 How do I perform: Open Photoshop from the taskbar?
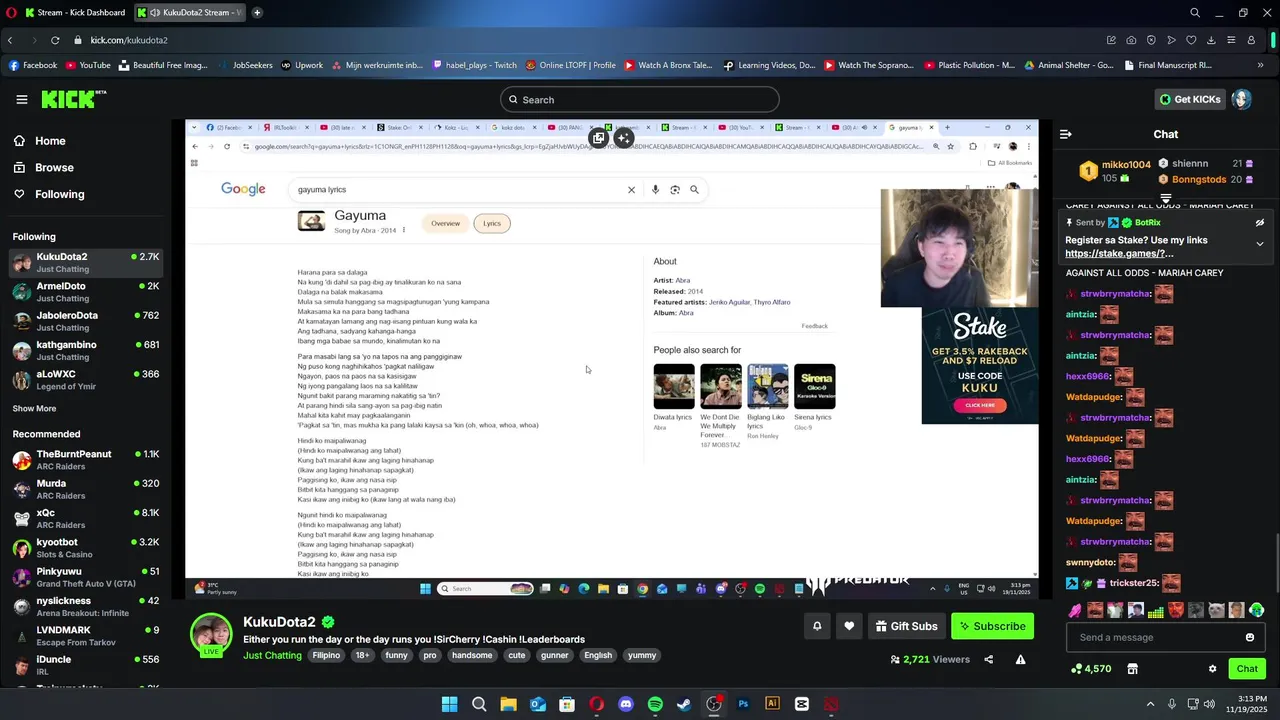click(x=743, y=704)
